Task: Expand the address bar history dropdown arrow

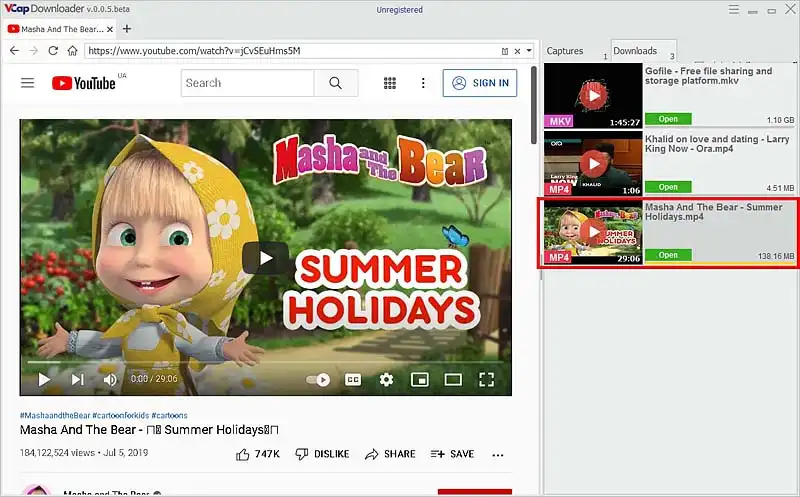Action: tap(529, 51)
